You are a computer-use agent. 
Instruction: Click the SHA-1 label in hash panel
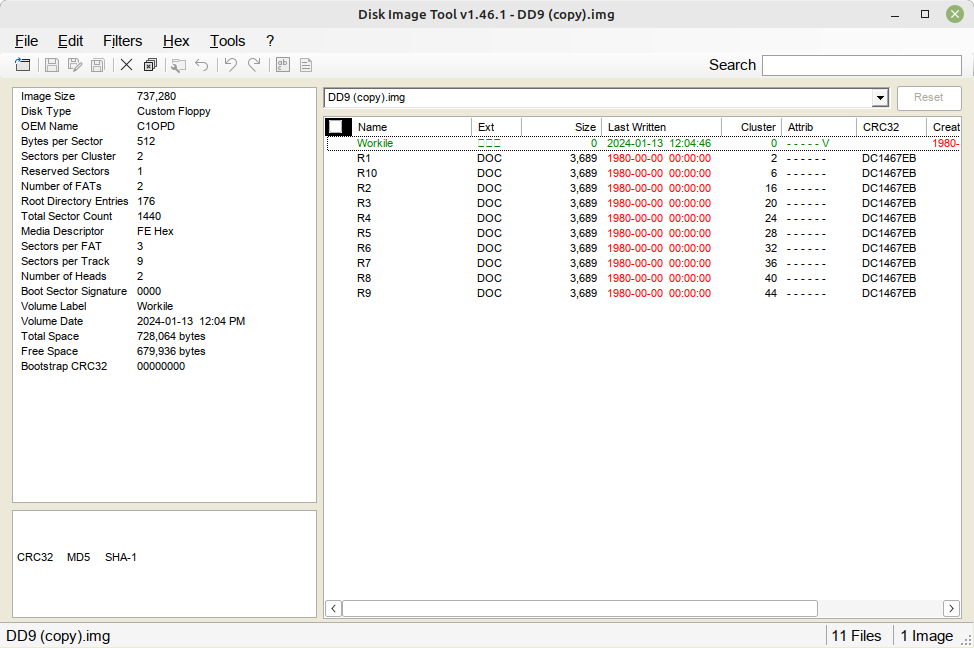click(x=121, y=557)
